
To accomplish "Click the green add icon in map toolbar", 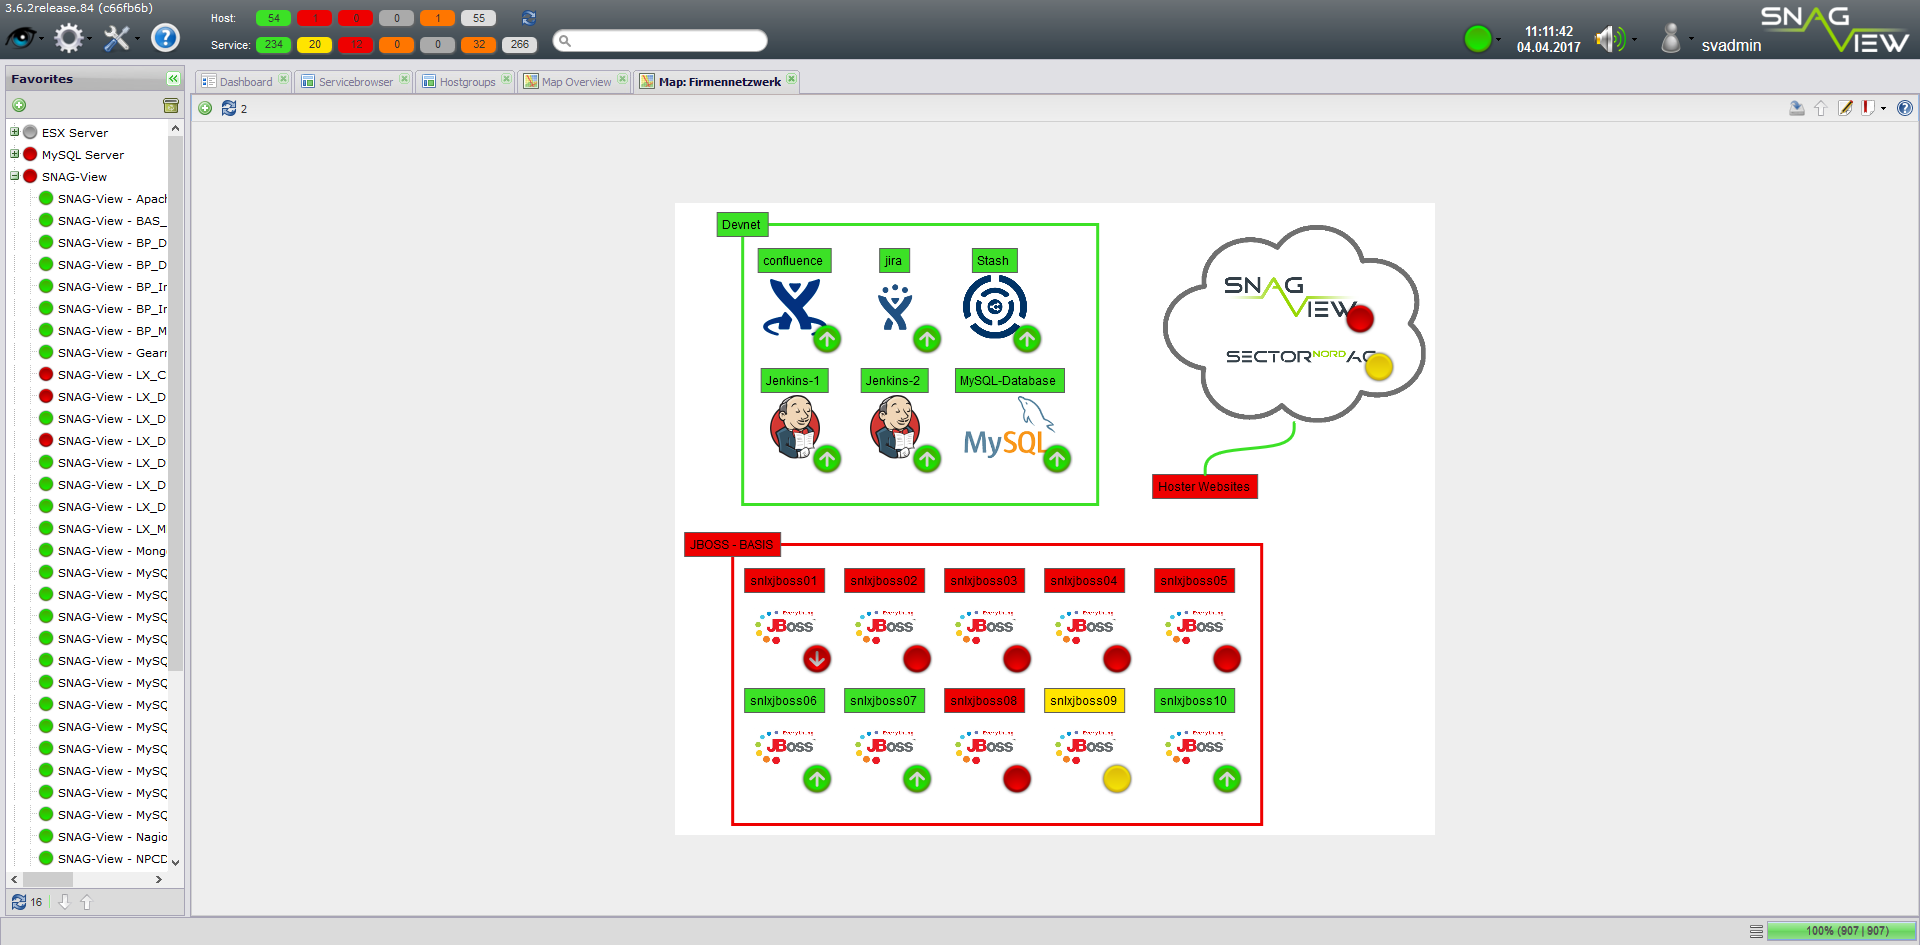I will point(205,108).
